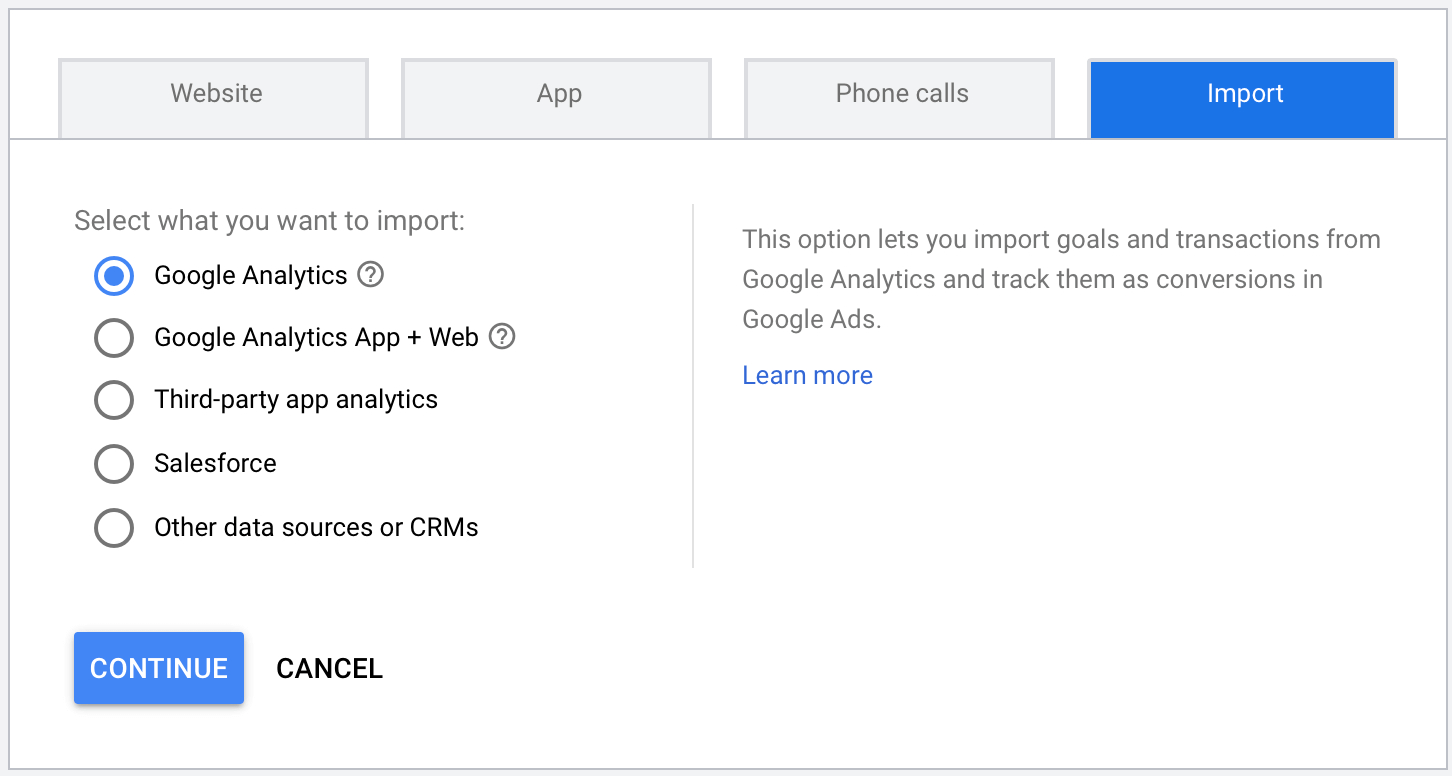Click the import description paragraph text

1060,279
